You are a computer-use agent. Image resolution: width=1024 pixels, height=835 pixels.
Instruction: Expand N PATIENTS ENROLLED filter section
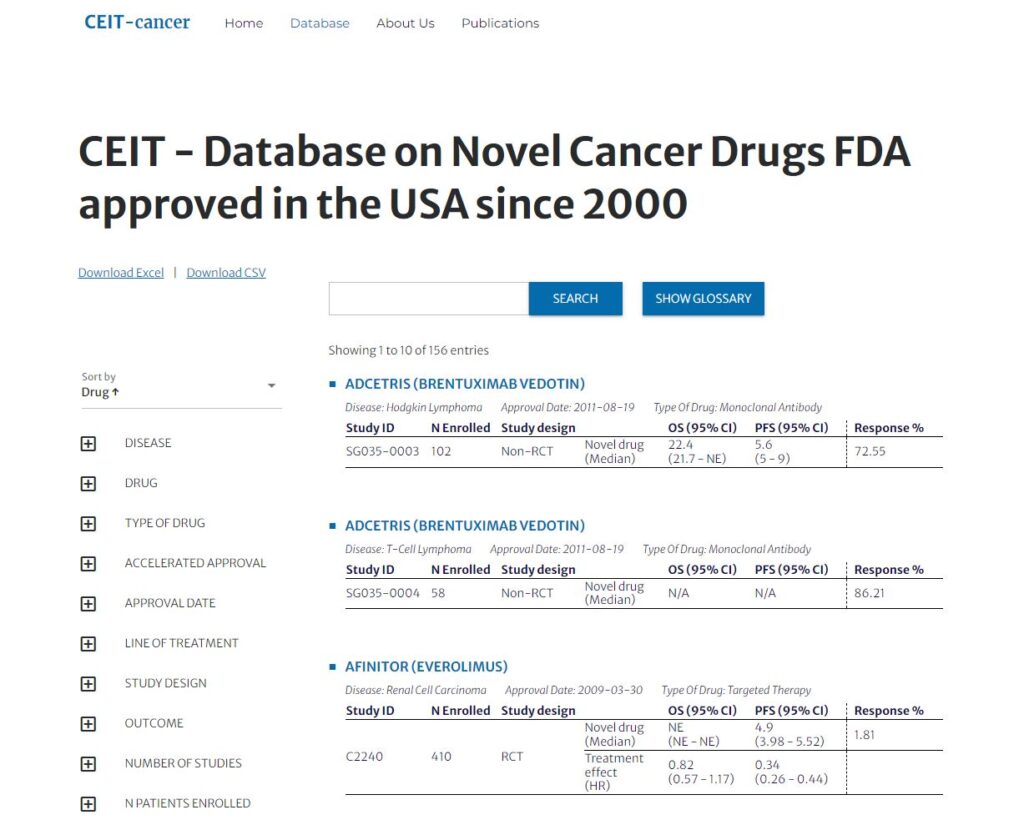pyautogui.click(x=88, y=803)
